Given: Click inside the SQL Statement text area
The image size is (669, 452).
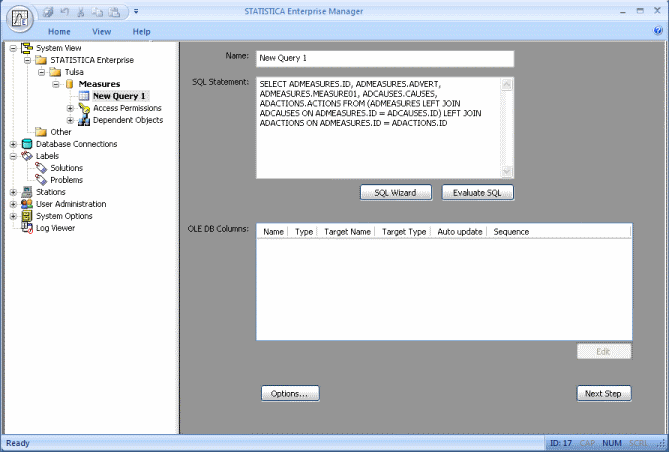Looking at the screenshot, I should tap(378, 128).
